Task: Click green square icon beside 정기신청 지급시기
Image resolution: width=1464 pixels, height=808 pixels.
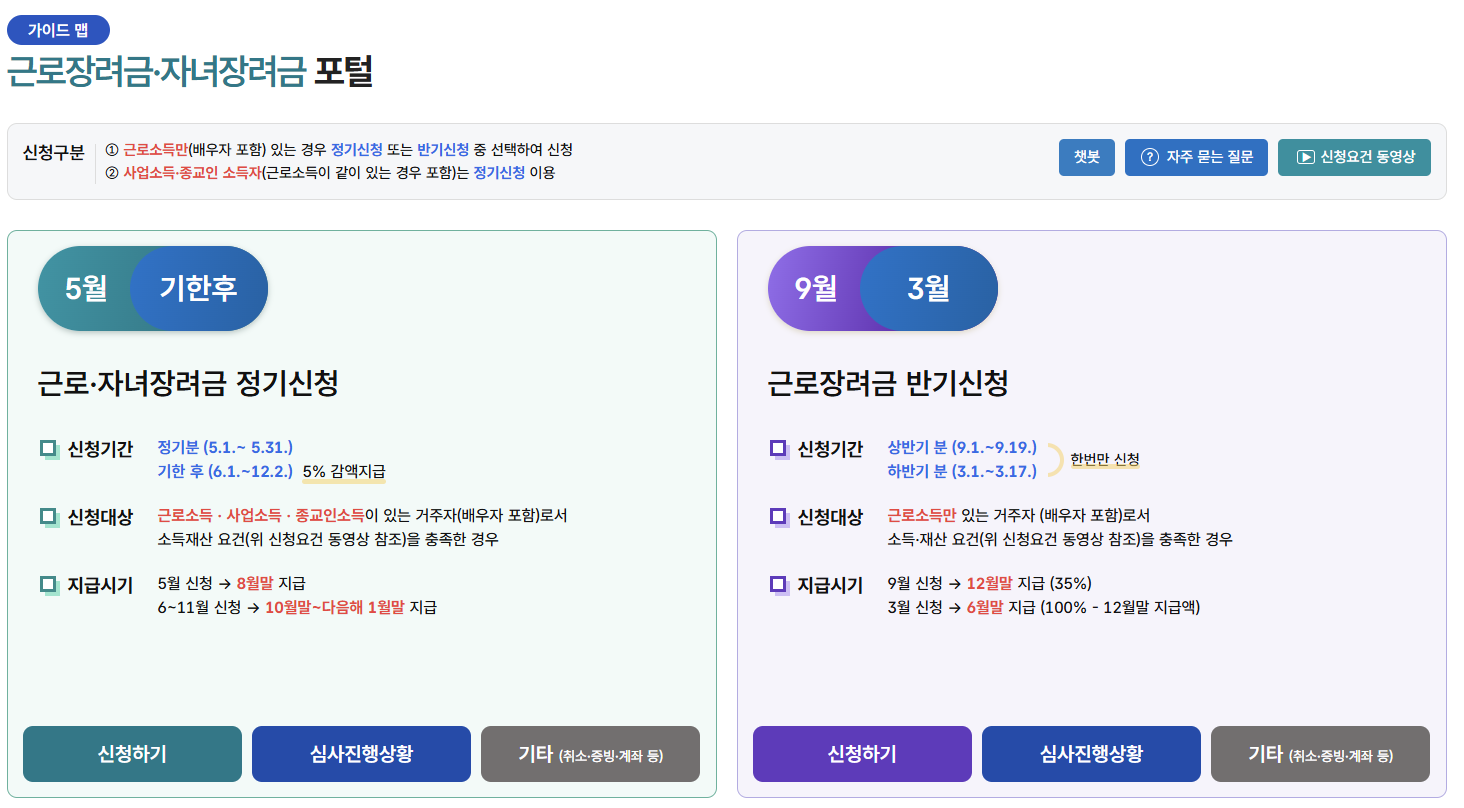Action: click(x=49, y=585)
